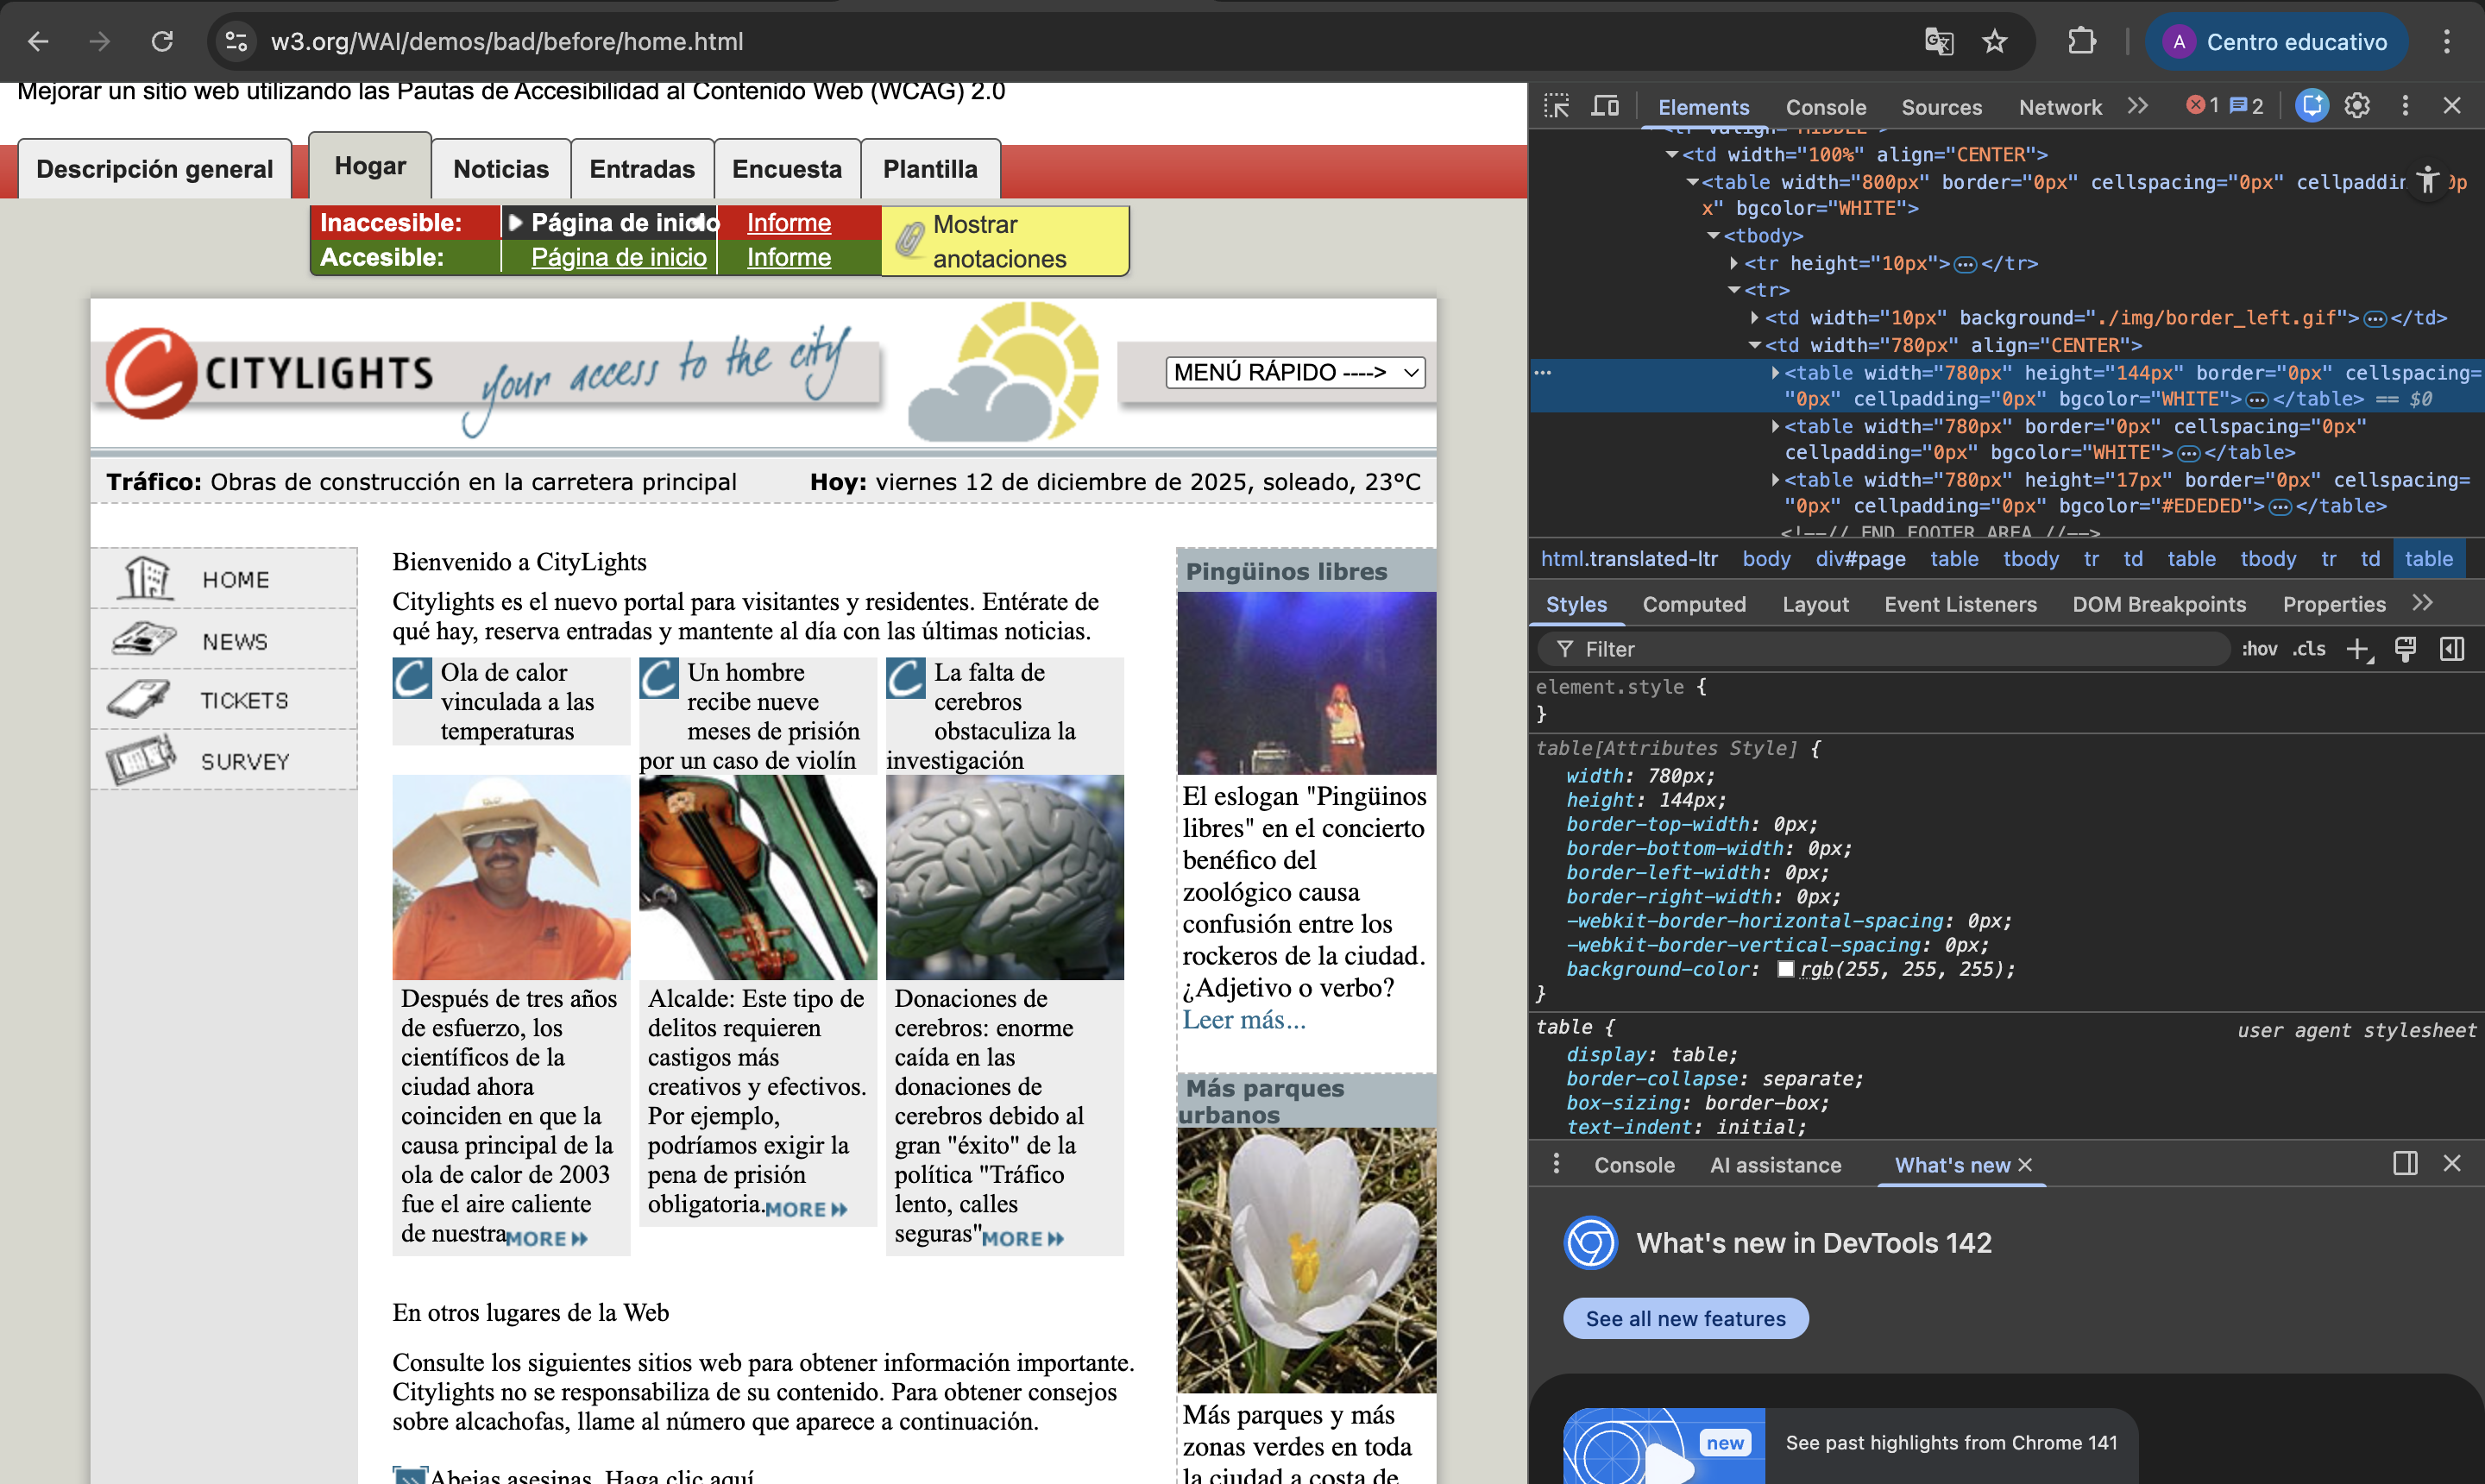Reload the page with the refresh icon
The image size is (2485, 1484).
coord(162,42)
